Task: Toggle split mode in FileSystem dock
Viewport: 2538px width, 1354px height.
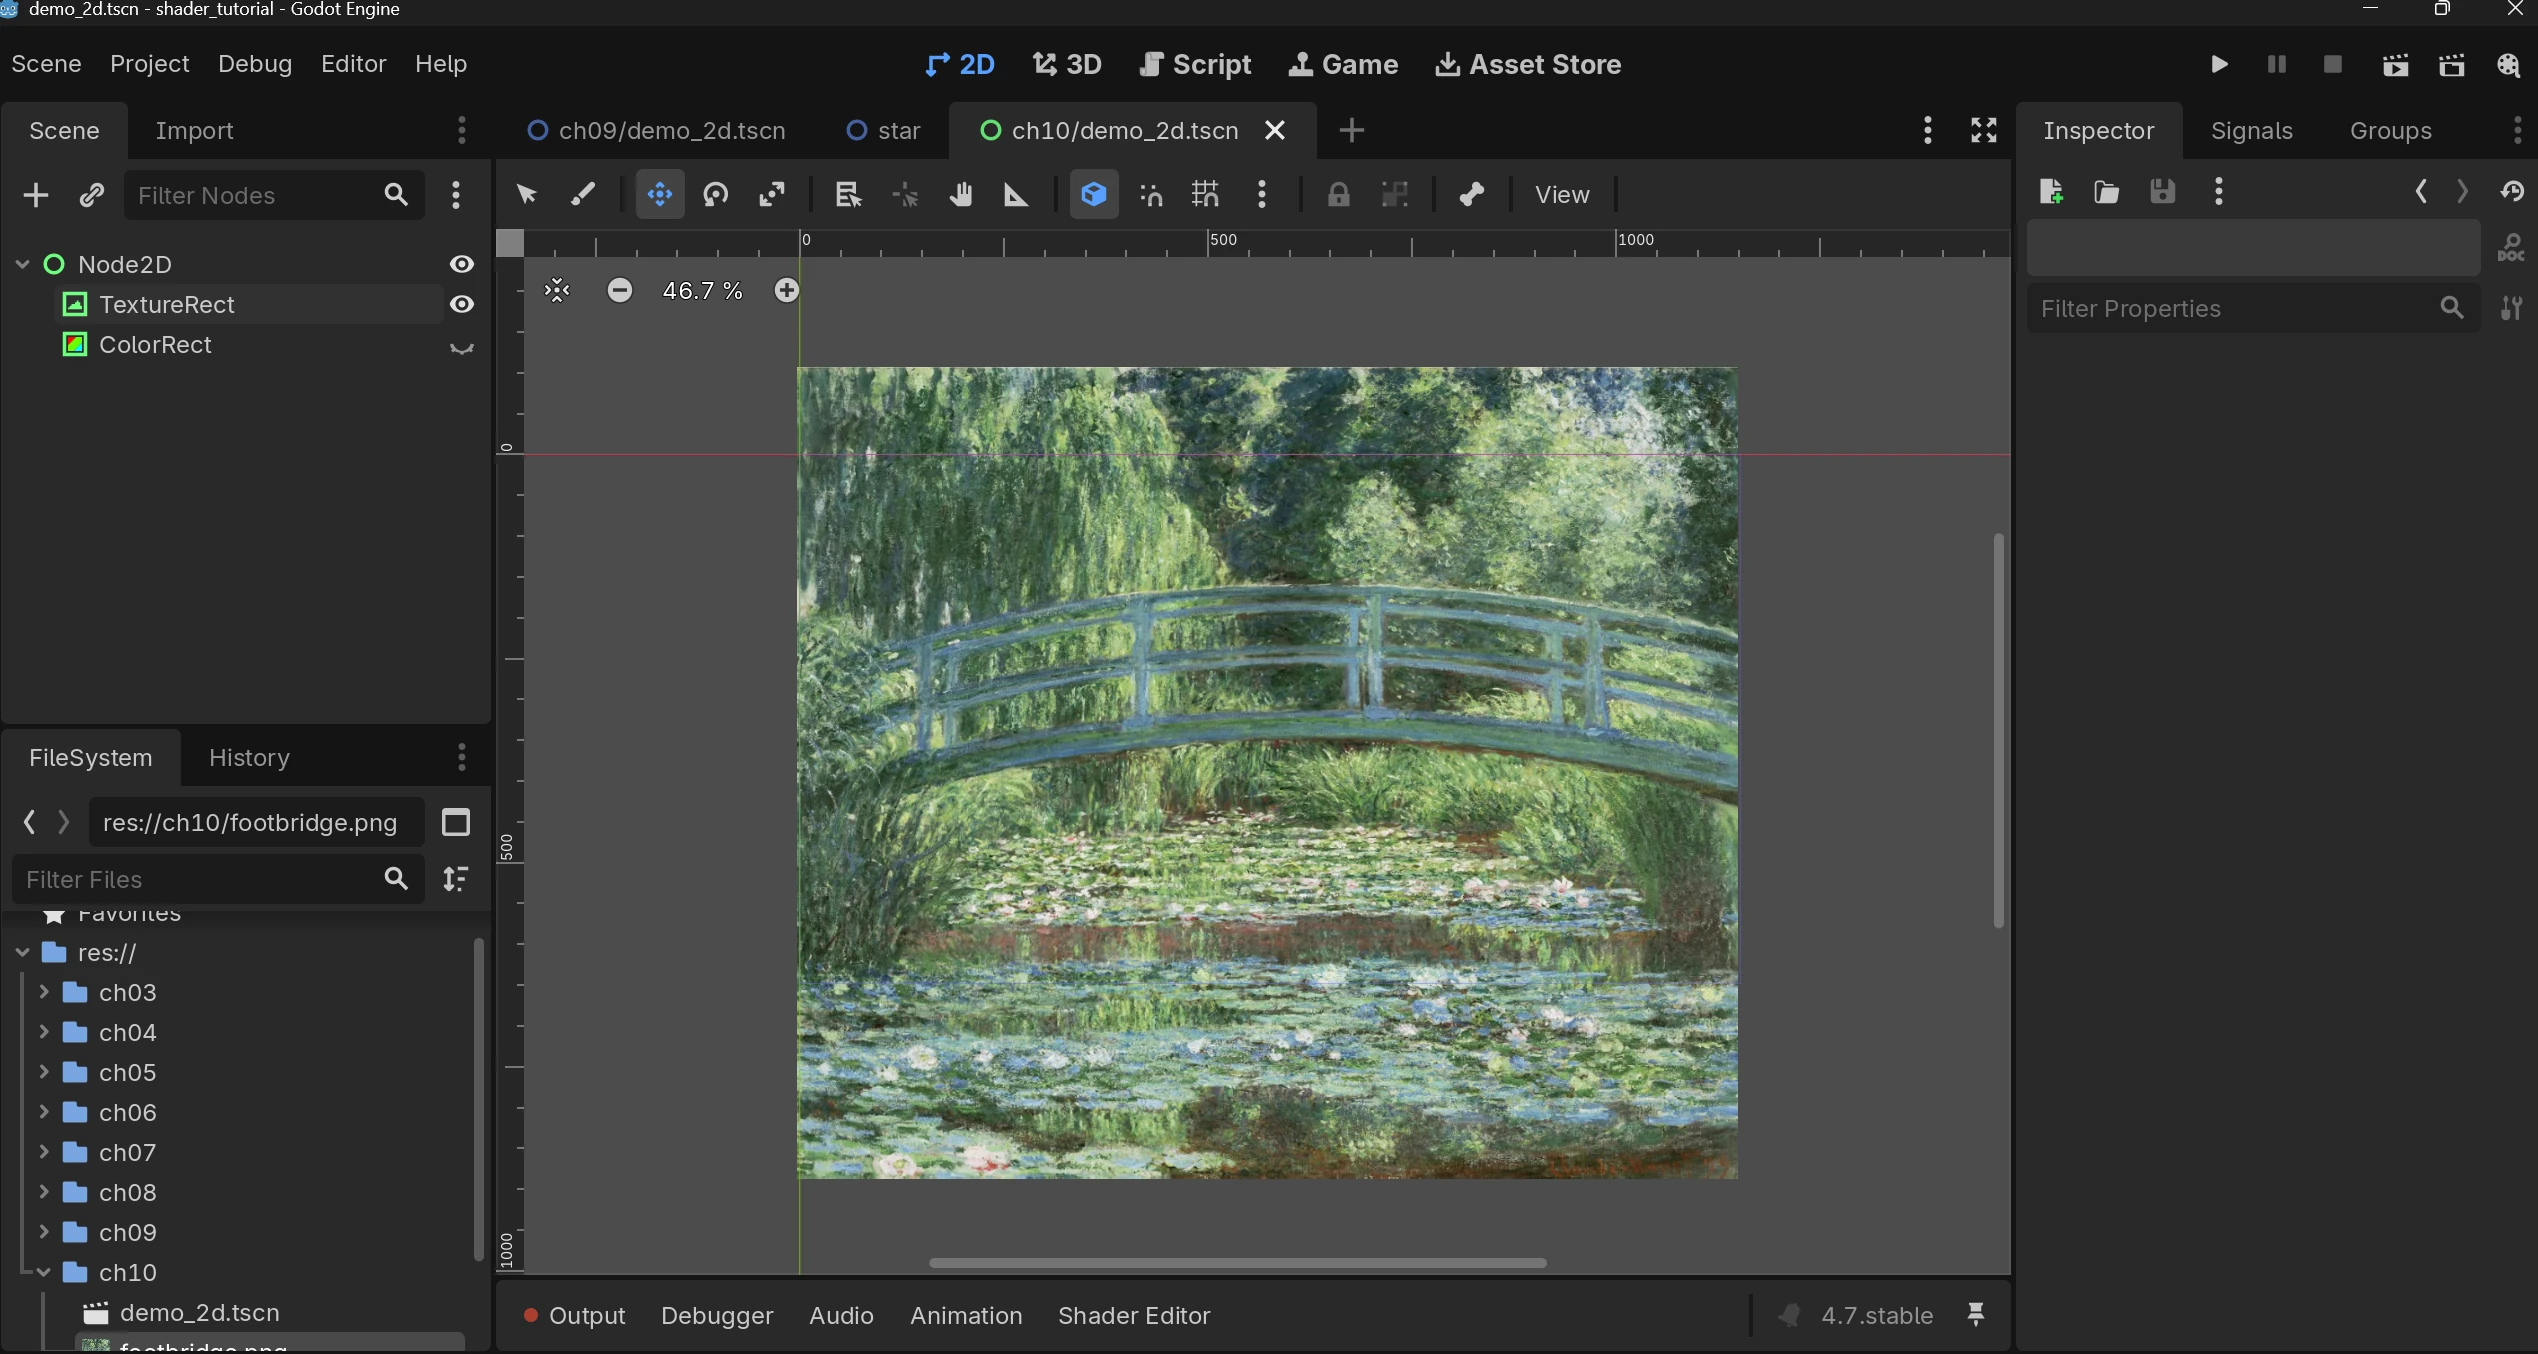Action: tap(456, 822)
